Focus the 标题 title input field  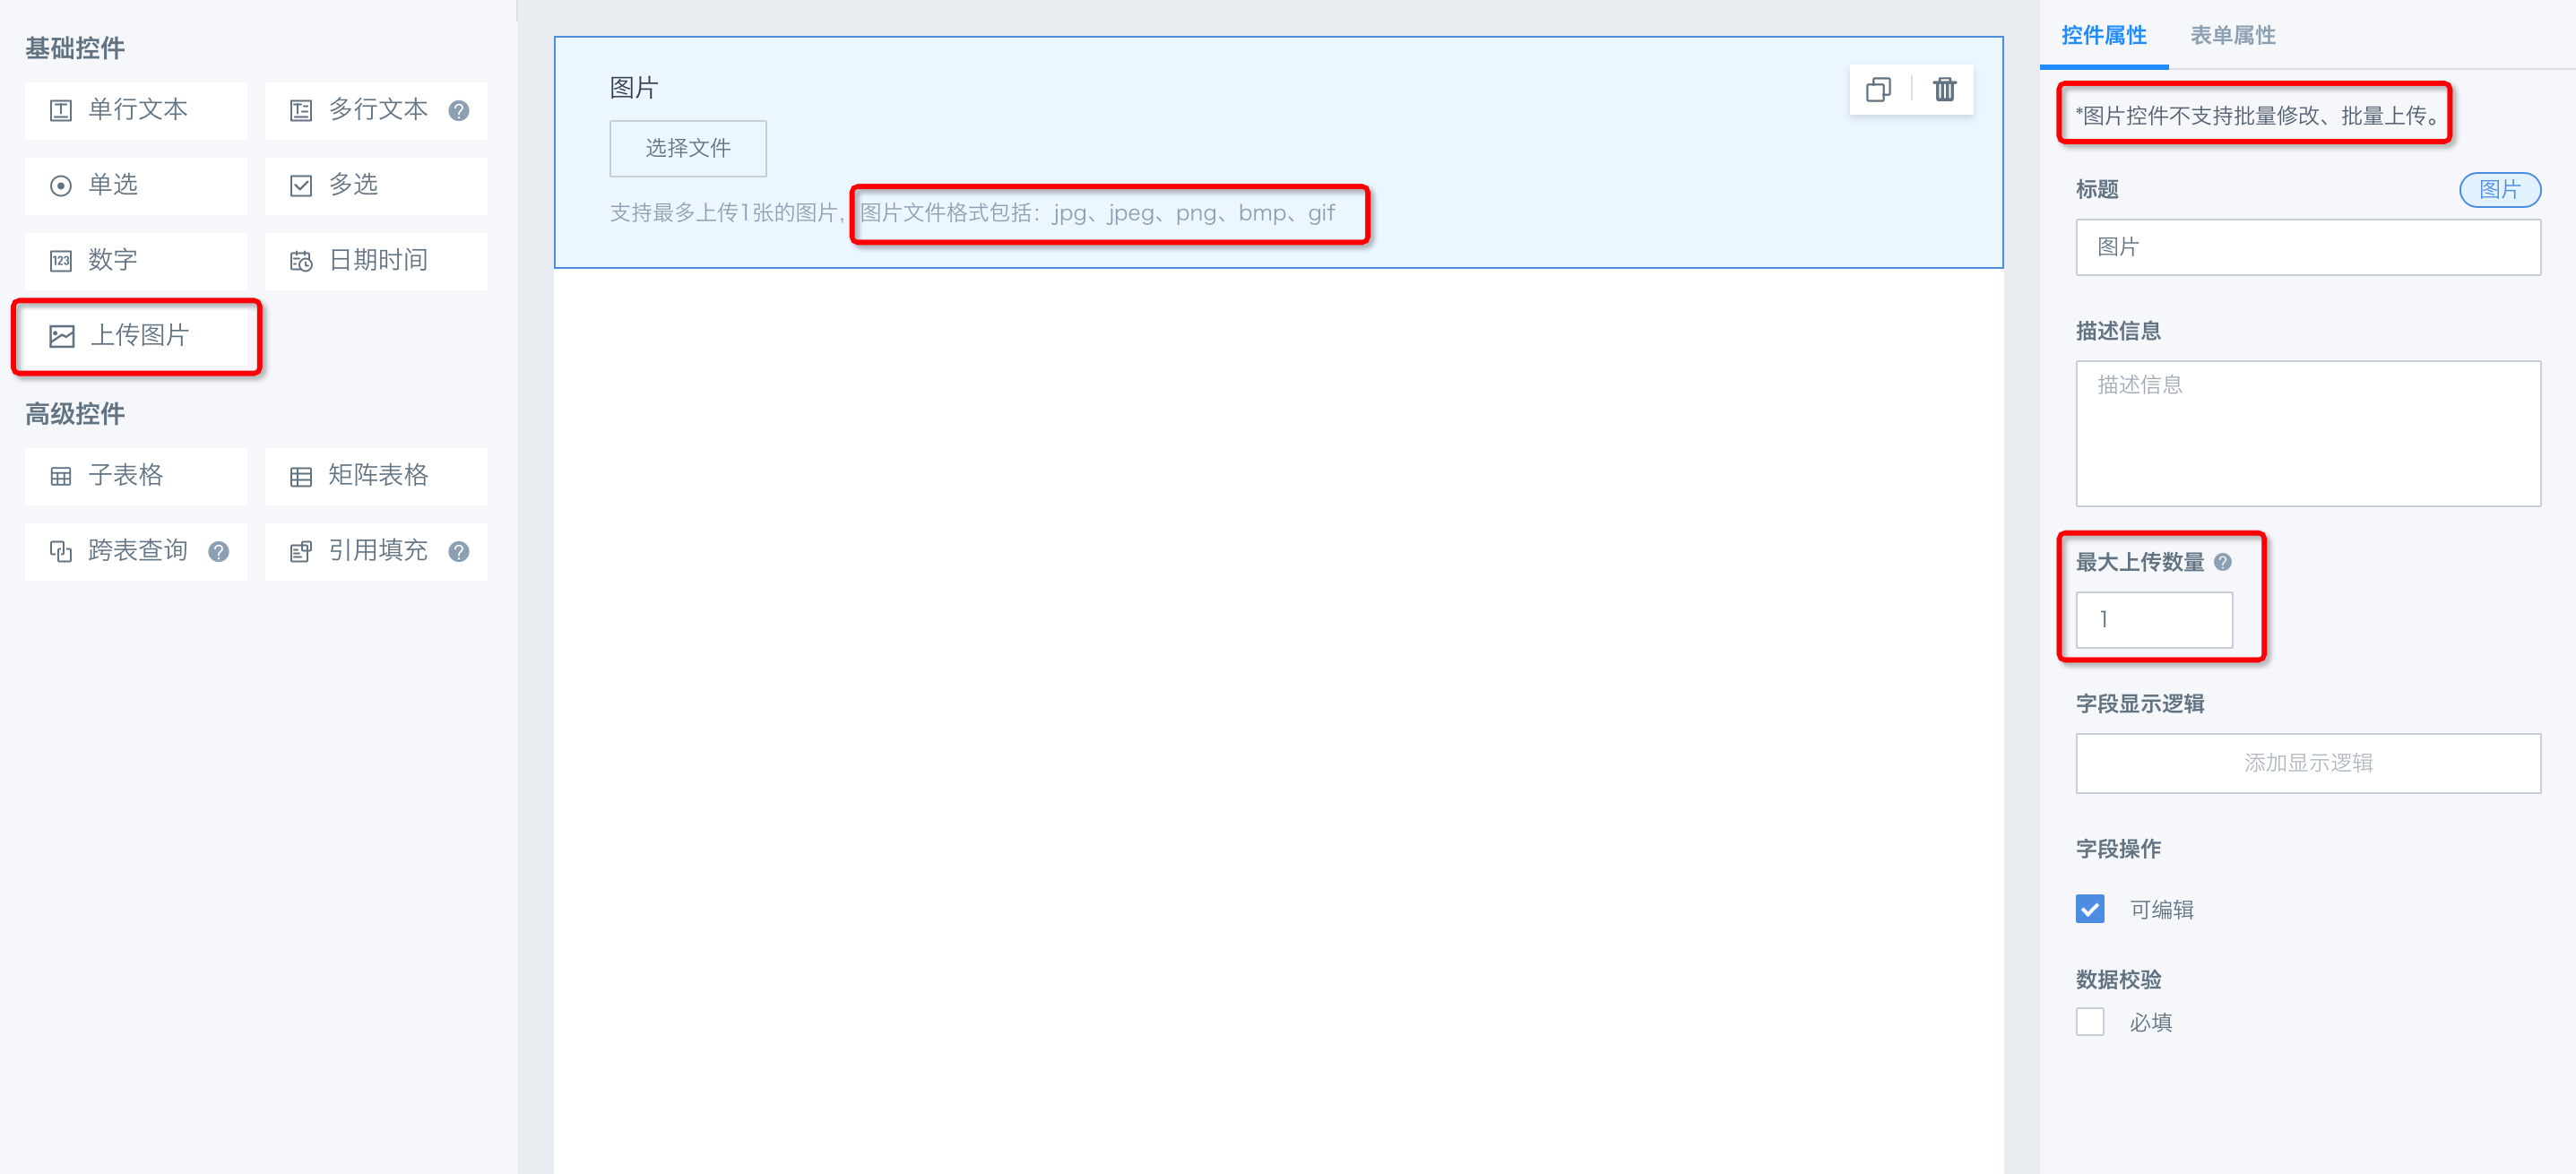point(2308,247)
